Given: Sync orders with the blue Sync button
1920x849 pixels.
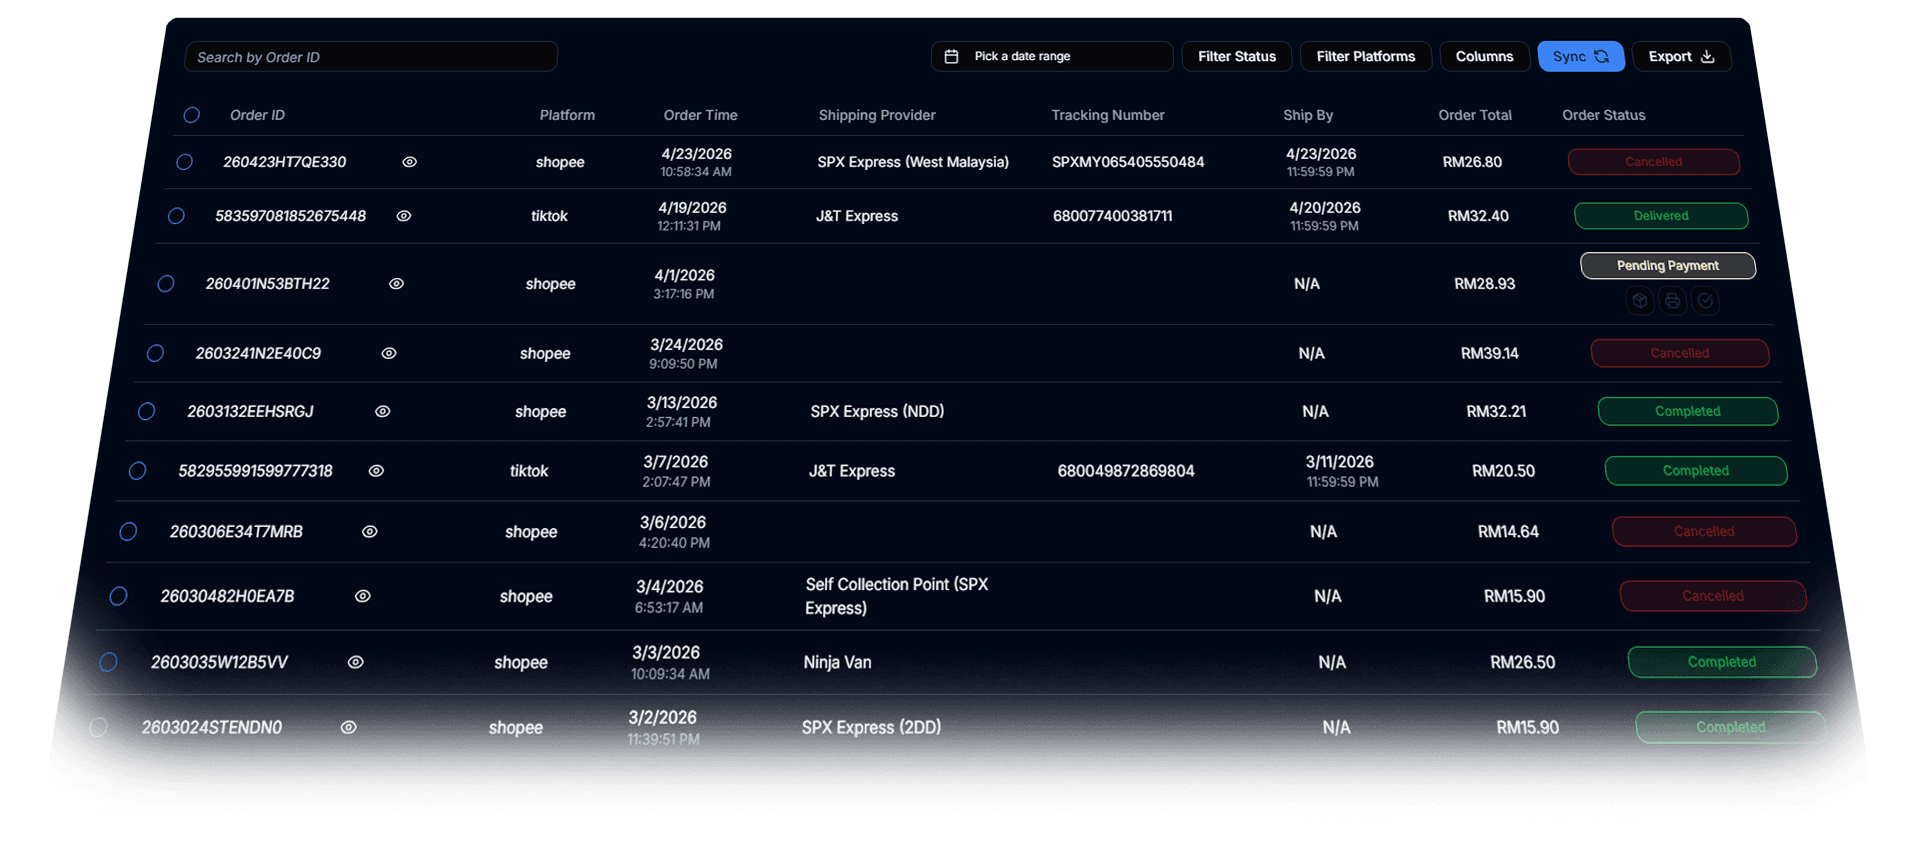Looking at the screenshot, I should tap(1580, 56).
